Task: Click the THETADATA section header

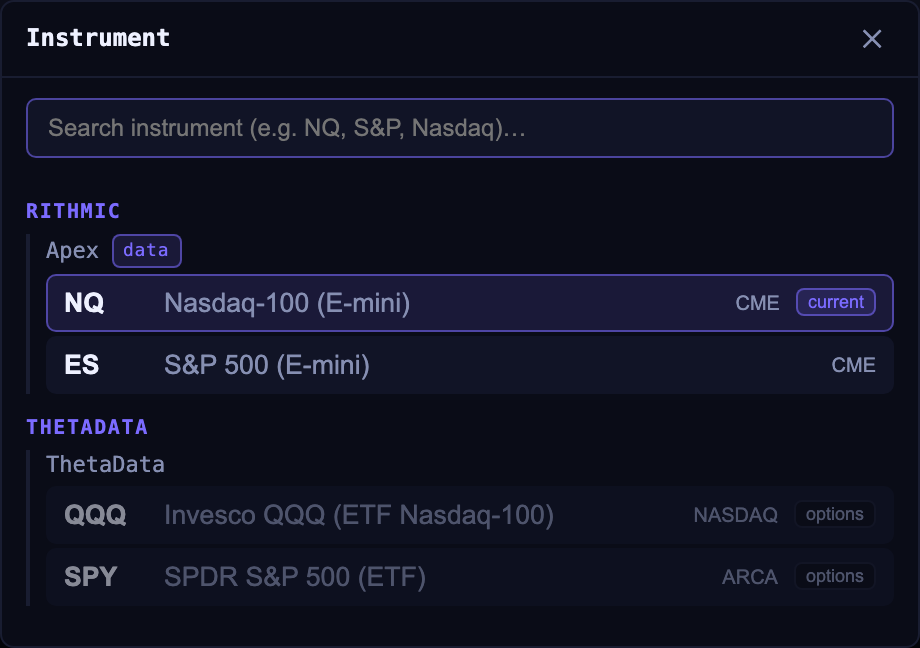Action: (x=87, y=427)
